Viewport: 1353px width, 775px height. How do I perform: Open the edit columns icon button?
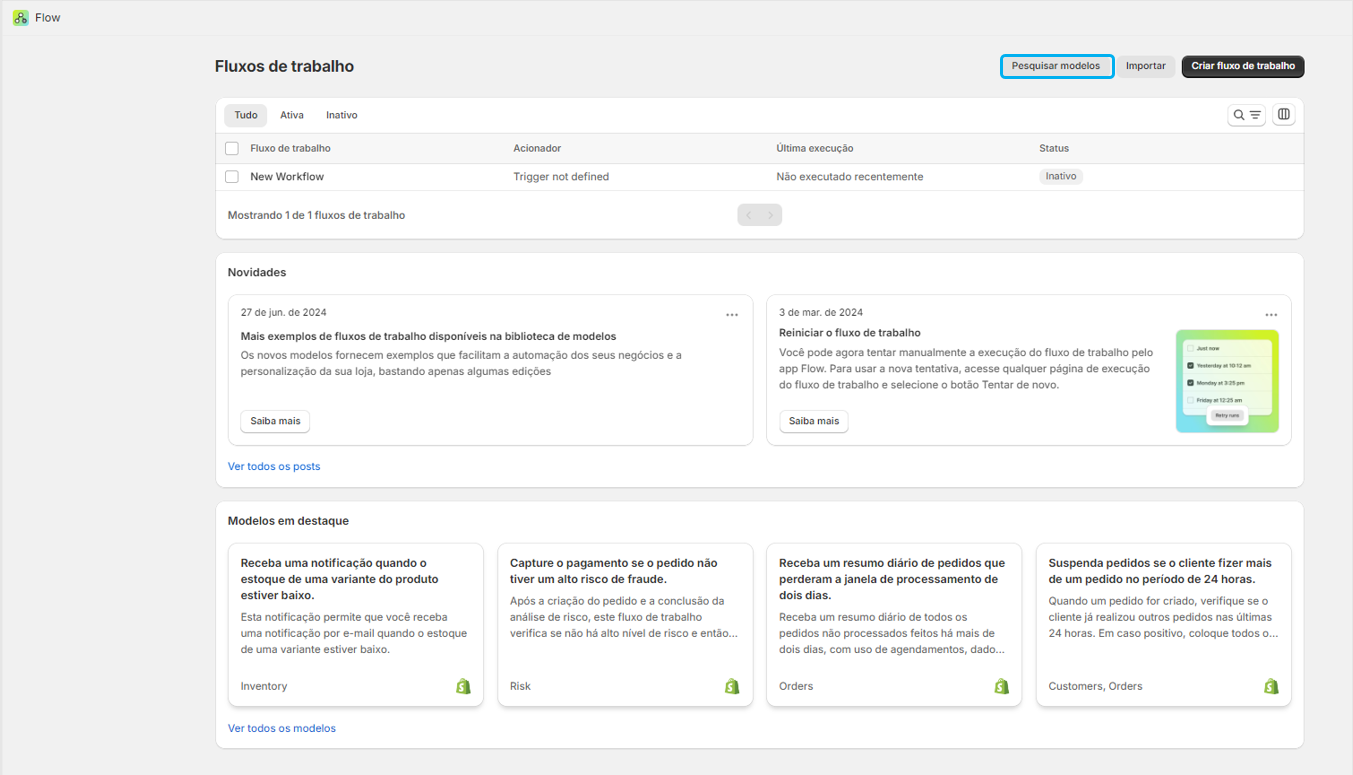coord(1284,115)
